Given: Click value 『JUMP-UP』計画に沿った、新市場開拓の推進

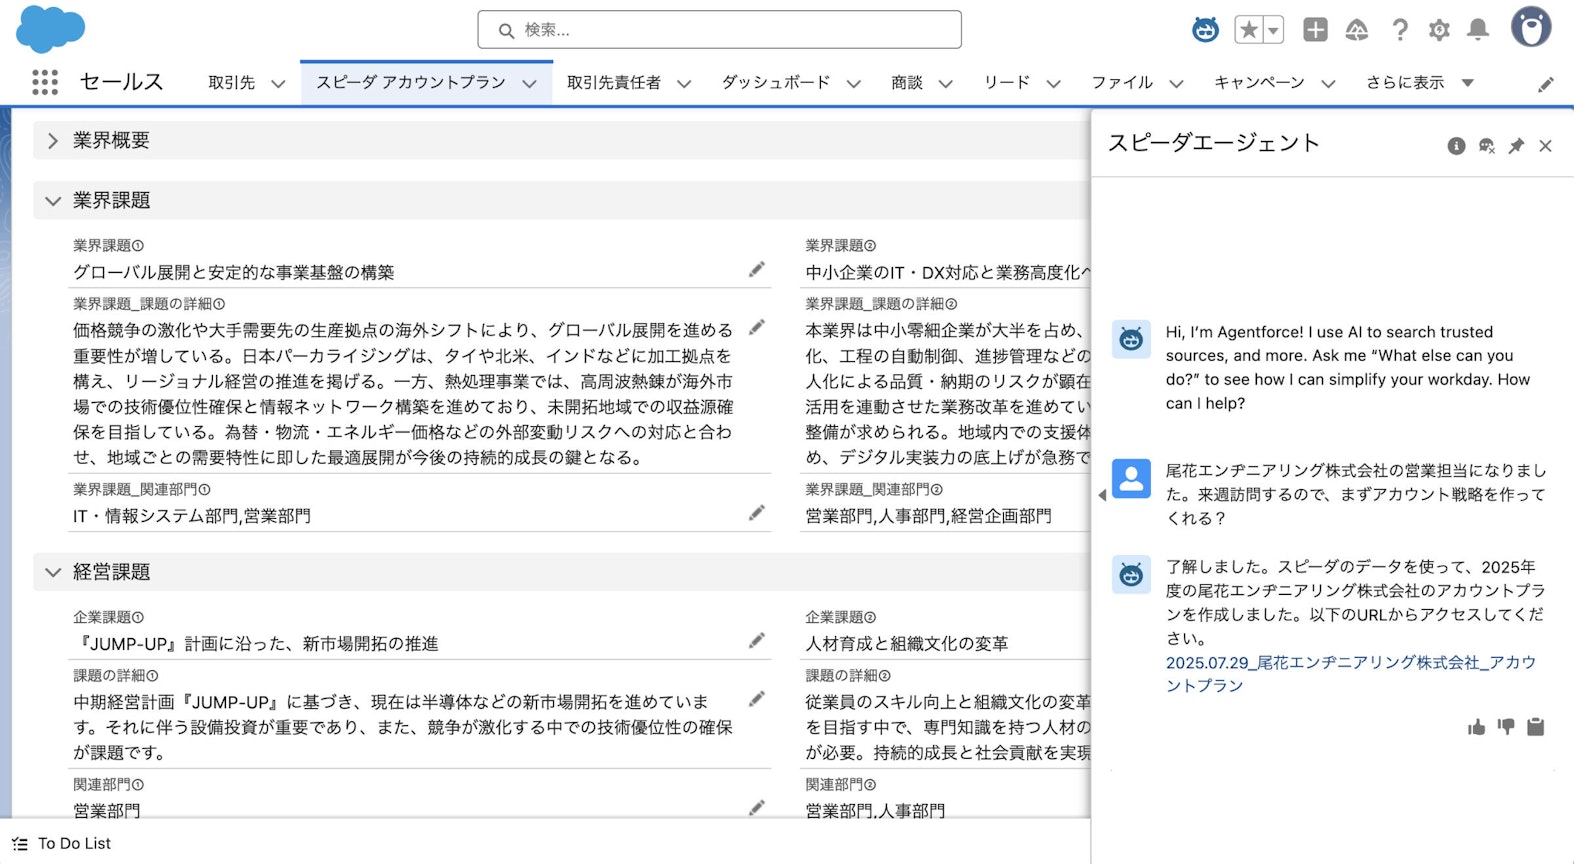Looking at the screenshot, I should click(x=256, y=644).
